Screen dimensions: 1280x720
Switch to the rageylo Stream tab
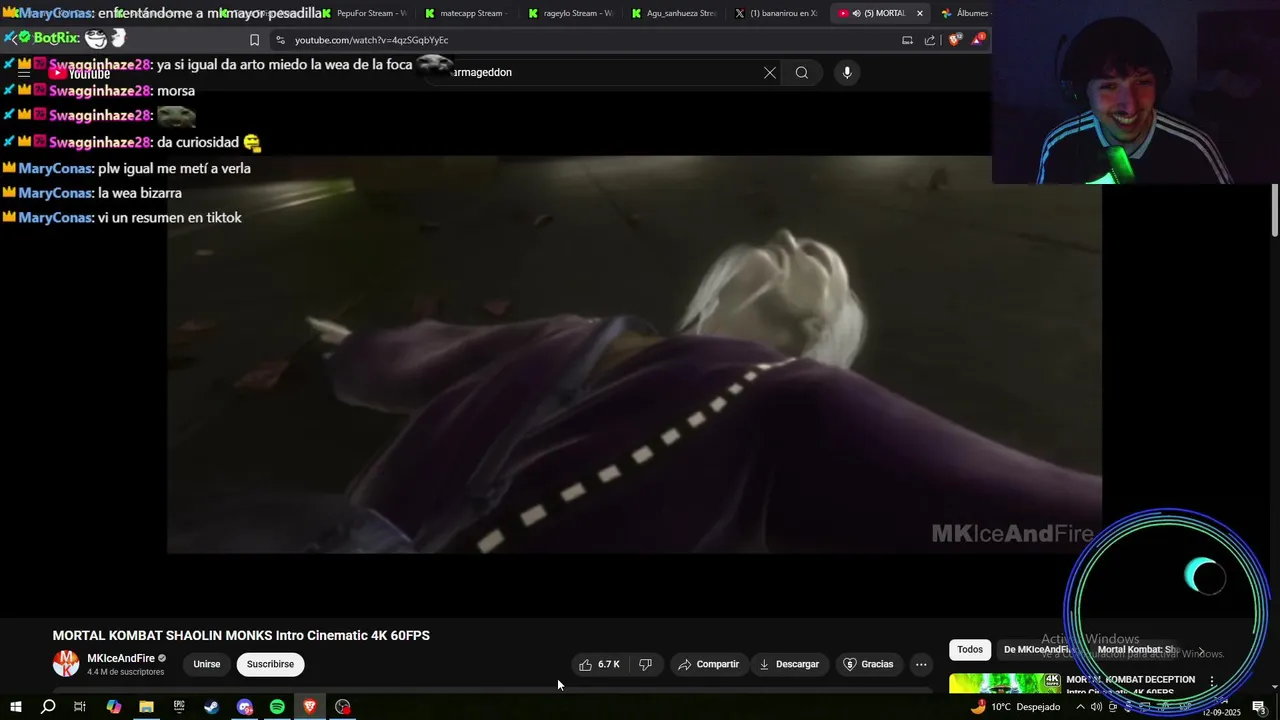coord(571,13)
